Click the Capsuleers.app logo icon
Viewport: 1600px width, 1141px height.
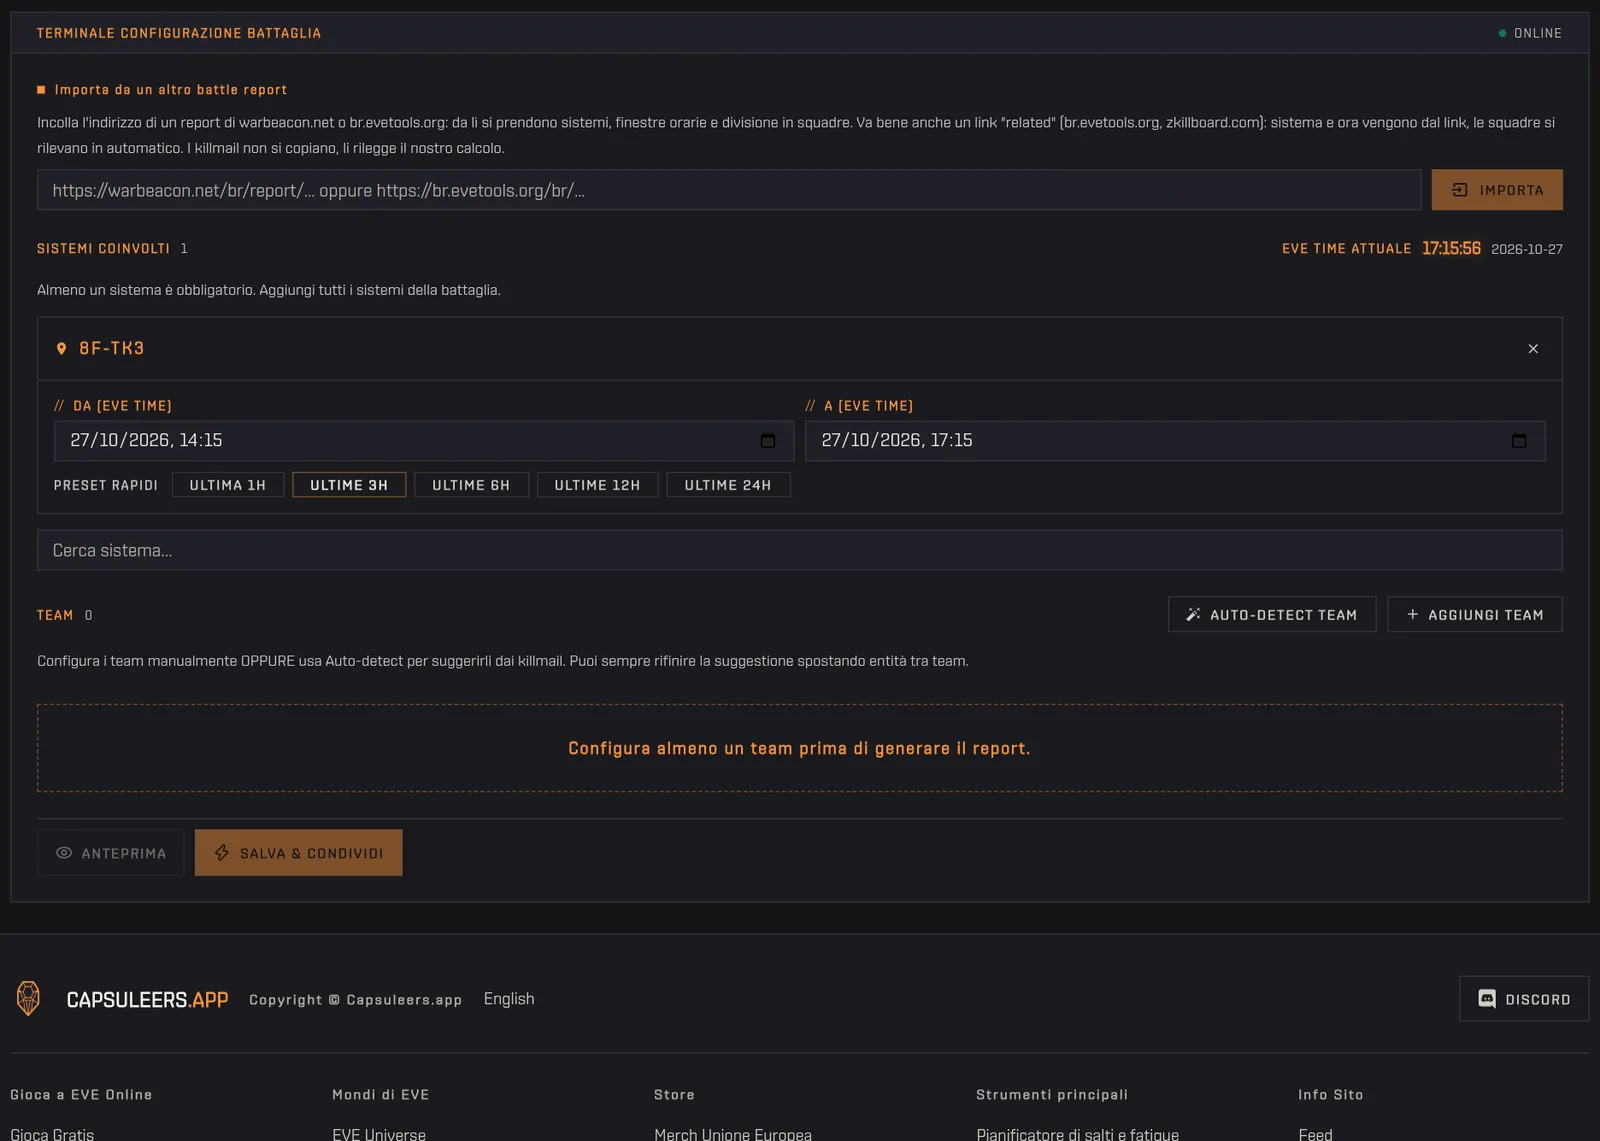(28, 998)
